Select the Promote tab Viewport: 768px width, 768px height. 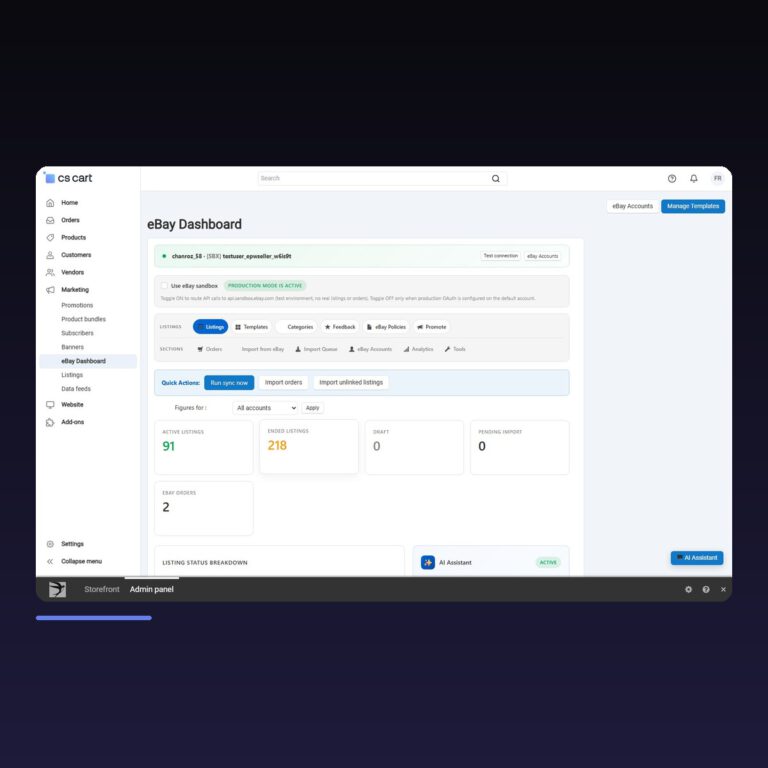432,327
